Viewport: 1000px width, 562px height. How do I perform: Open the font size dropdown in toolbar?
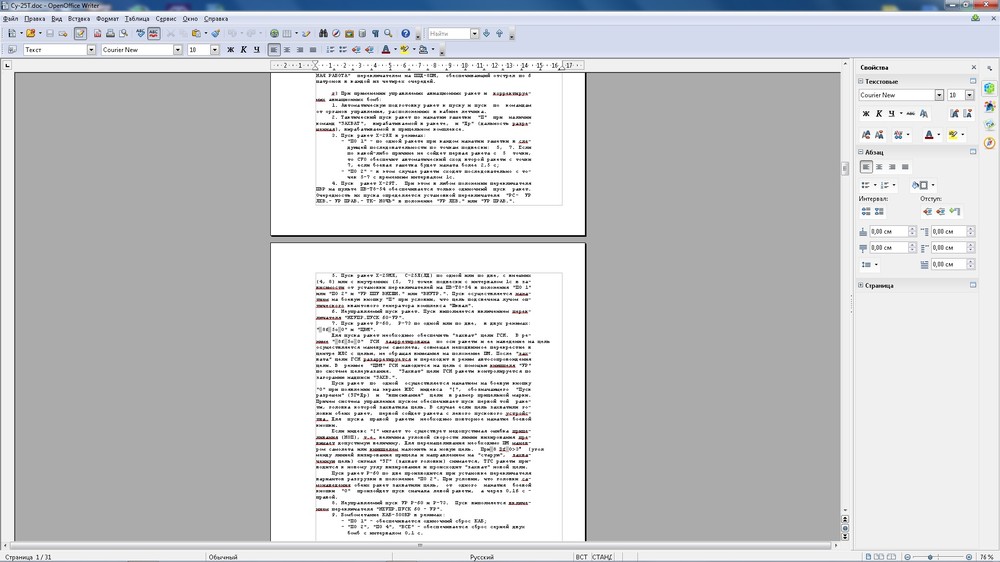(214, 50)
